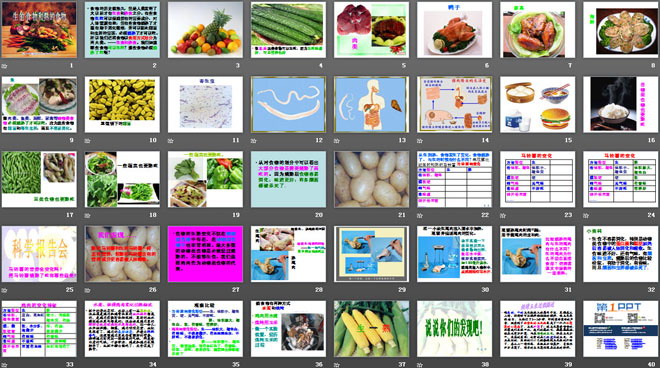This screenshot has width=660, height=368.
Task: Select slide 40 '第1PPT' ending slide
Action: 621,329
